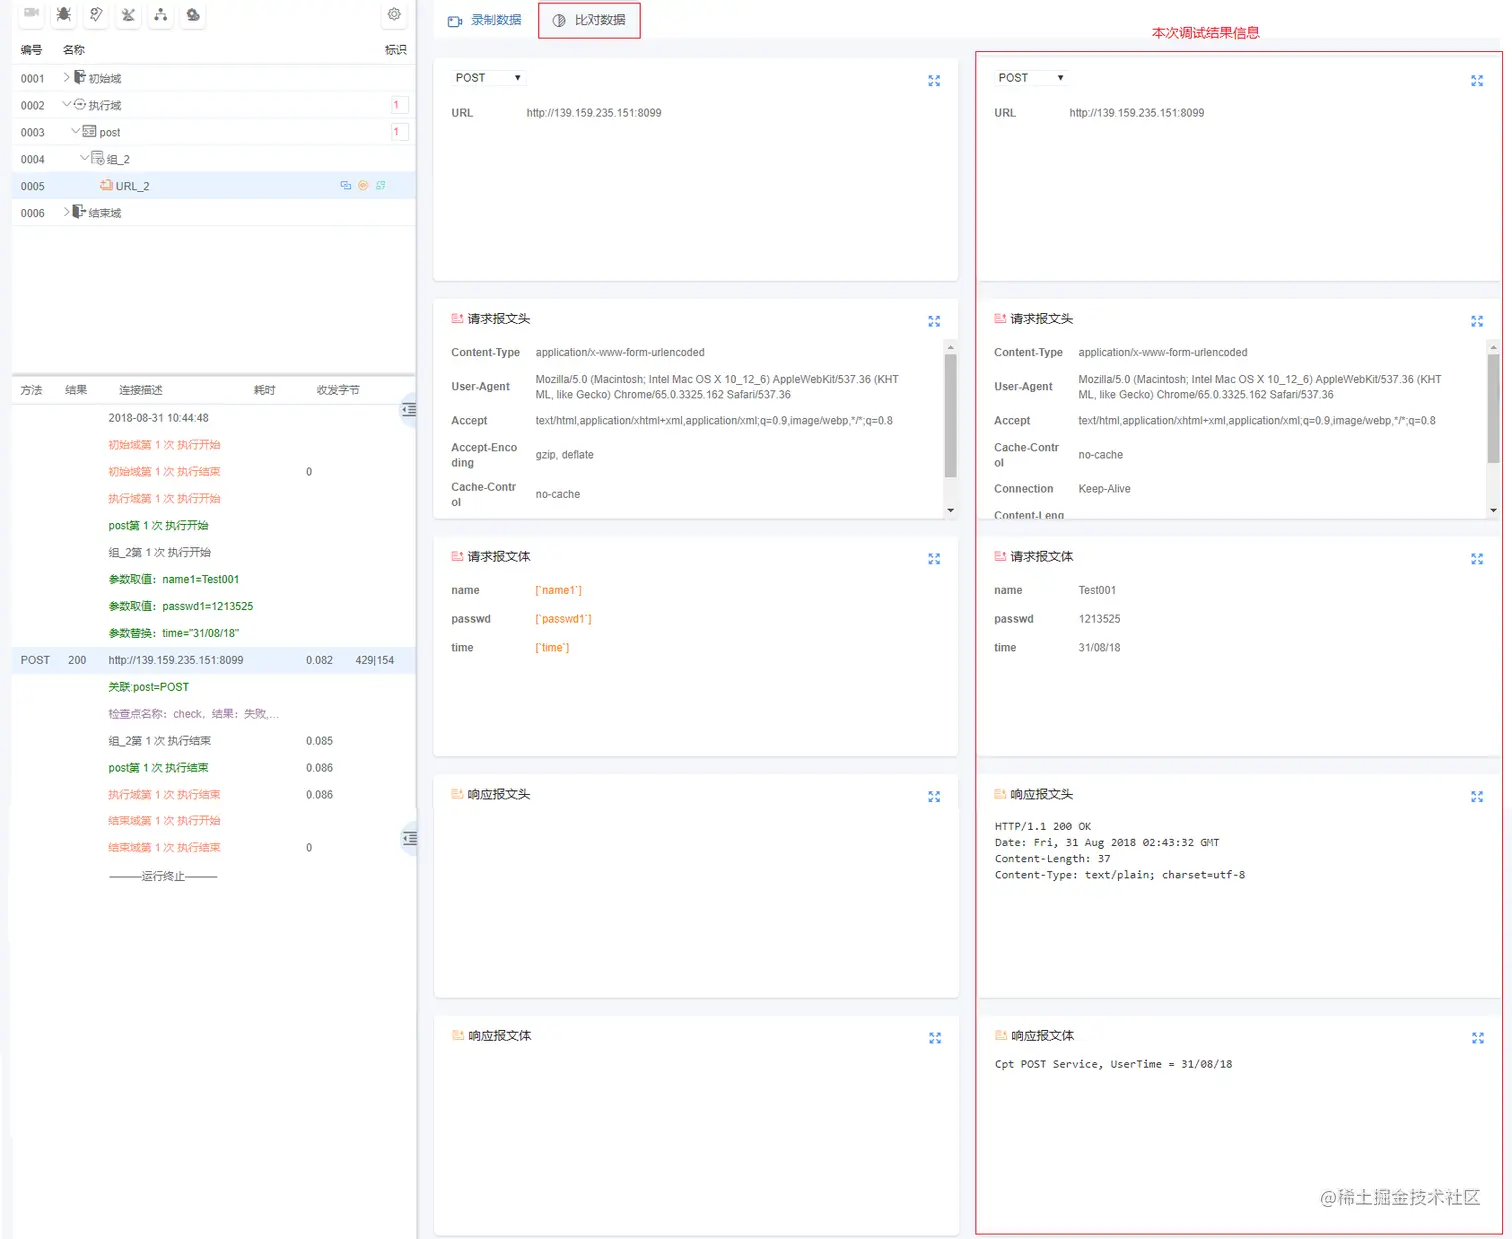Image resolution: width=1512 pixels, height=1239 pixels.
Task: Click log entry "参数取值: name1=Test001"
Action: point(174,579)
